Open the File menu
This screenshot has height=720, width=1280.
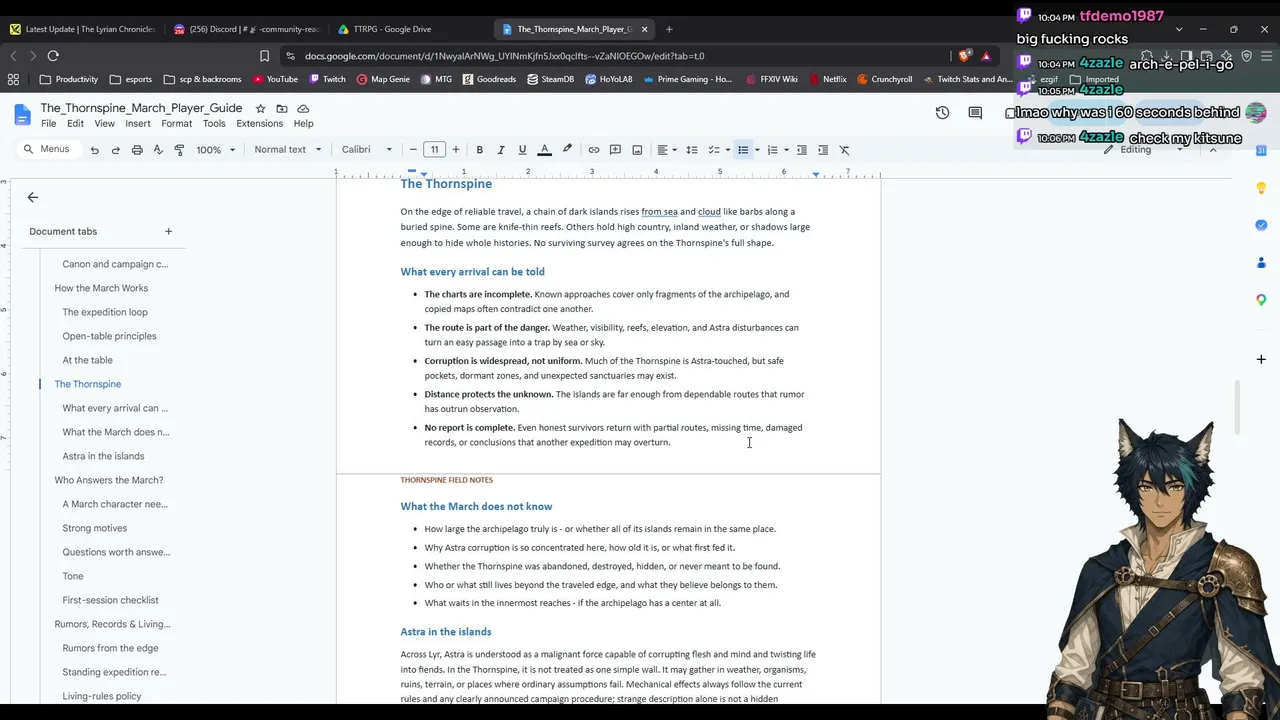48,124
